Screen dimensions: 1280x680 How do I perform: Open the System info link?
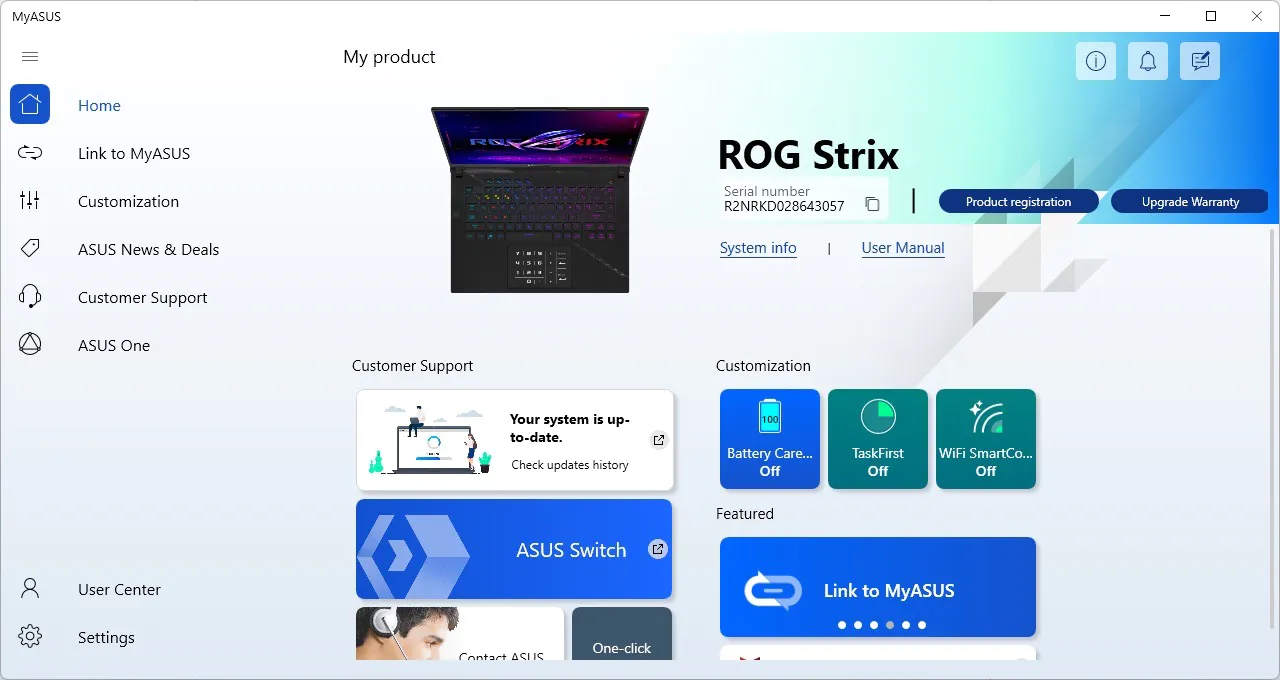[x=758, y=248]
